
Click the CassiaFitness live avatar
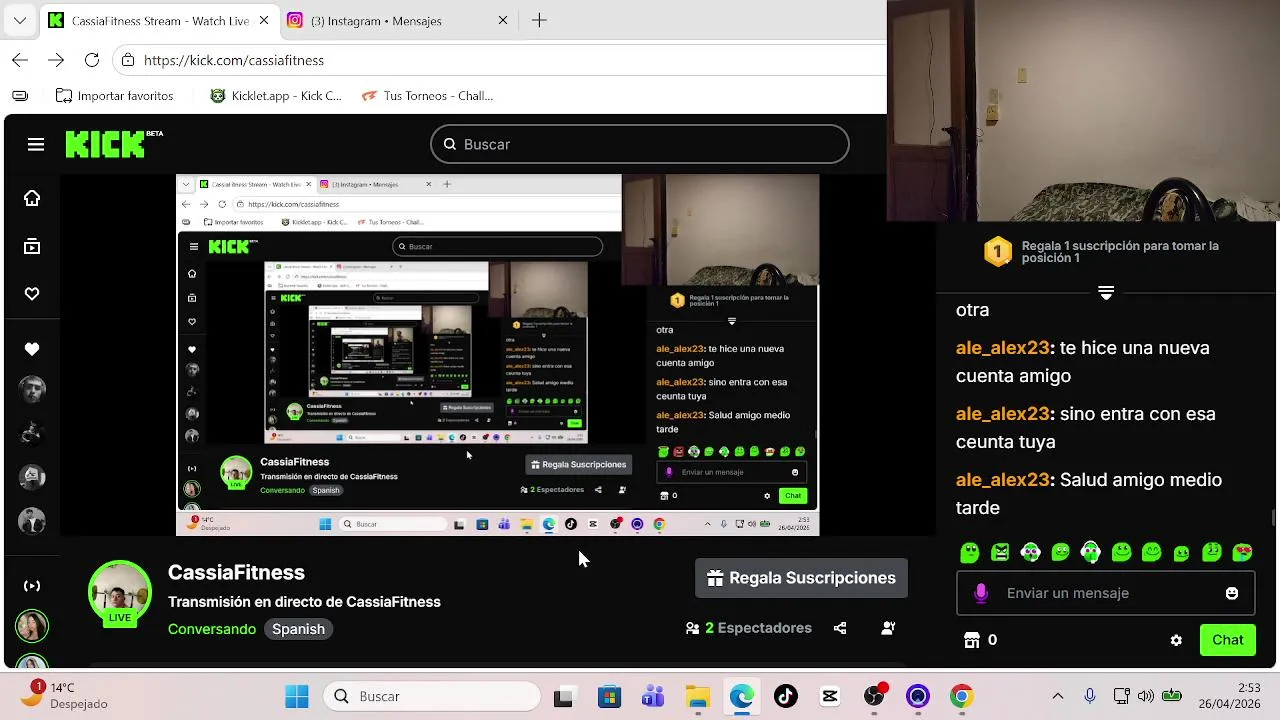[x=120, y=592]
